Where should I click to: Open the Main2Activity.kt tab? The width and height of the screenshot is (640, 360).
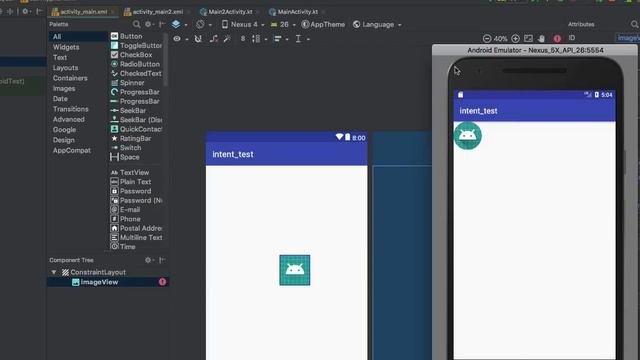[x=230, y=12]
